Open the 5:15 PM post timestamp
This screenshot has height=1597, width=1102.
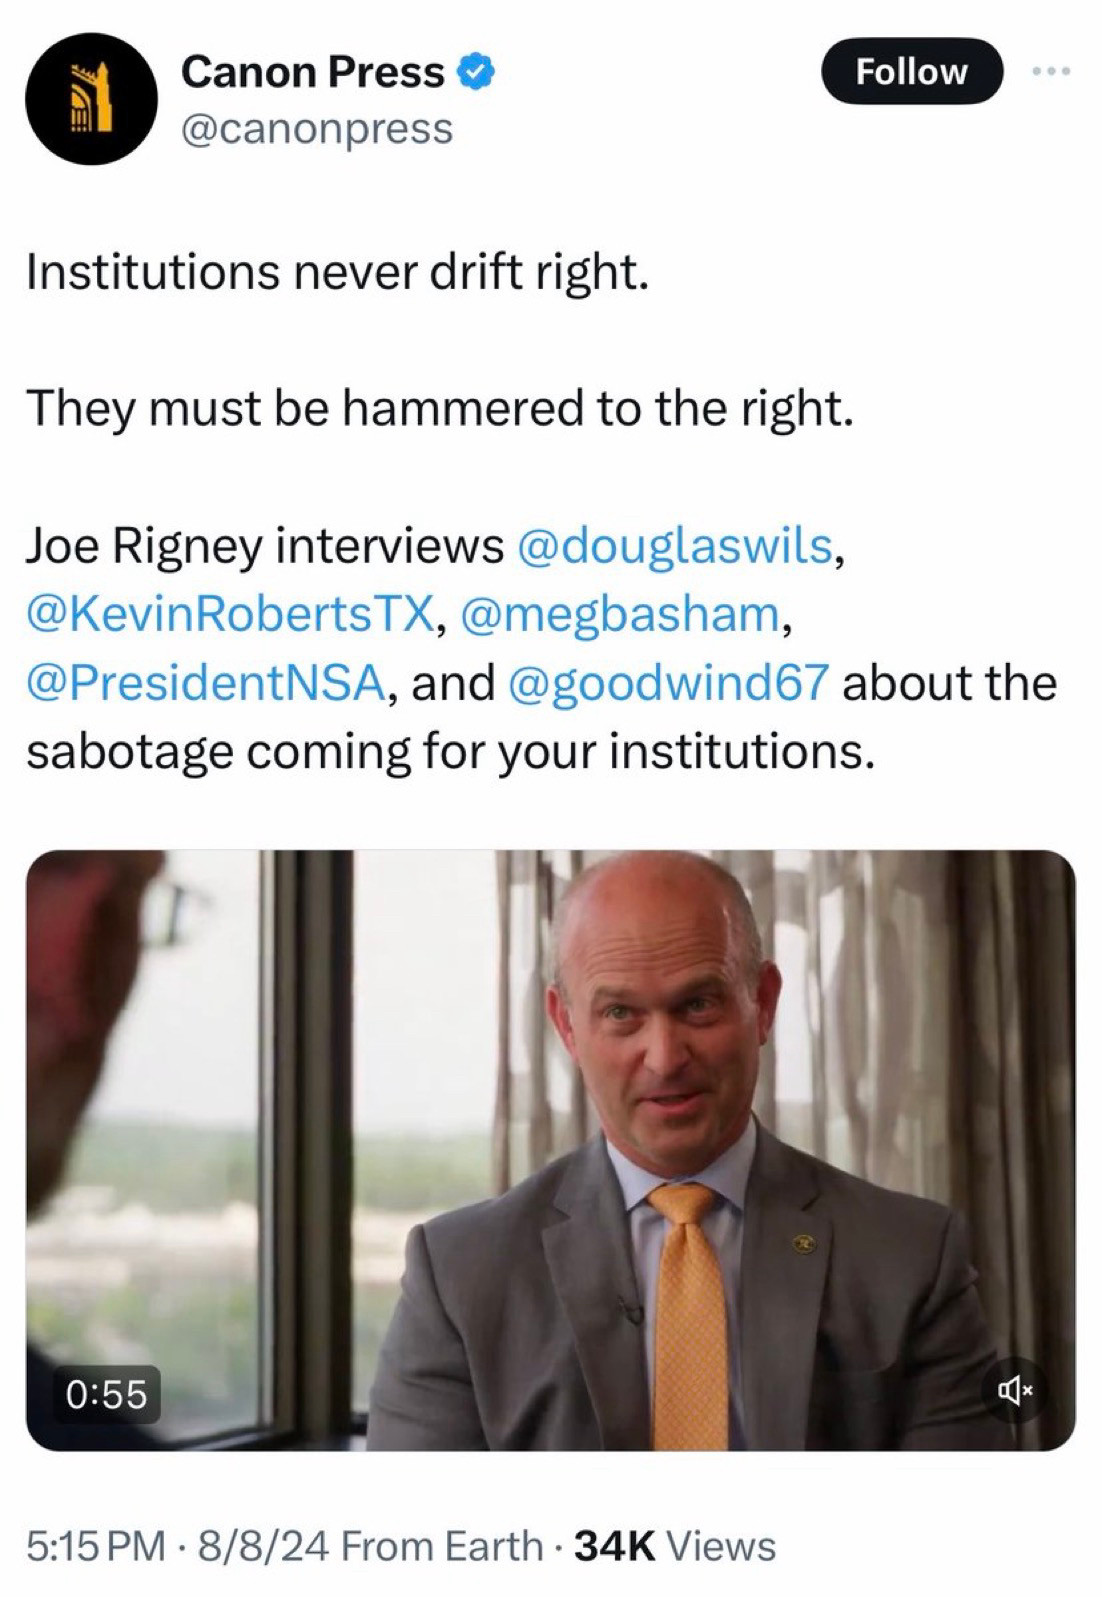pyautogui.click(x=96, y=1546)
